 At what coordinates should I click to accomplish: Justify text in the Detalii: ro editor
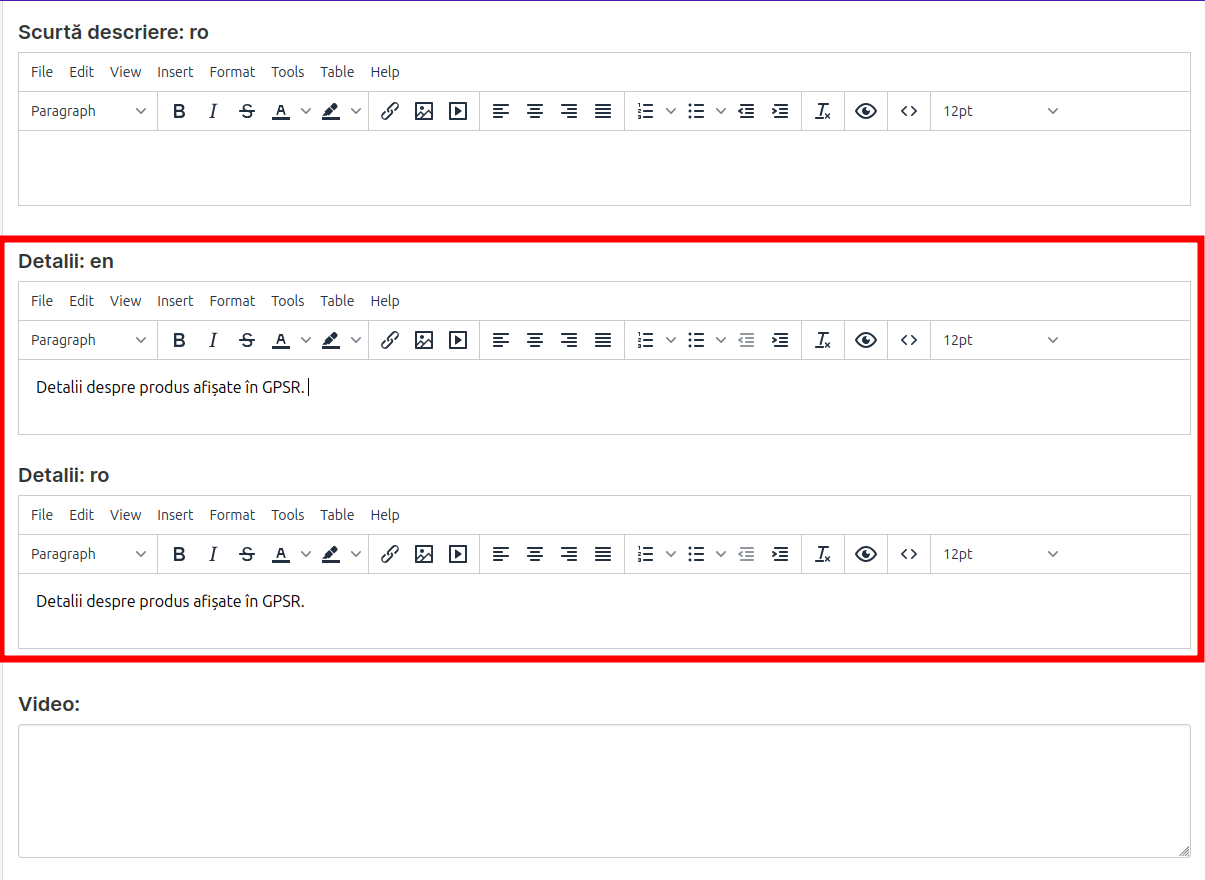(x=603, y=554)
